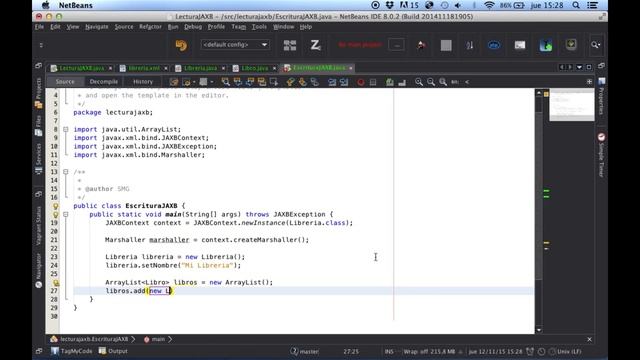This screenshot has height=360, width=640.
Task: Click the lightbulb hint on line 18
Action: 56,214
